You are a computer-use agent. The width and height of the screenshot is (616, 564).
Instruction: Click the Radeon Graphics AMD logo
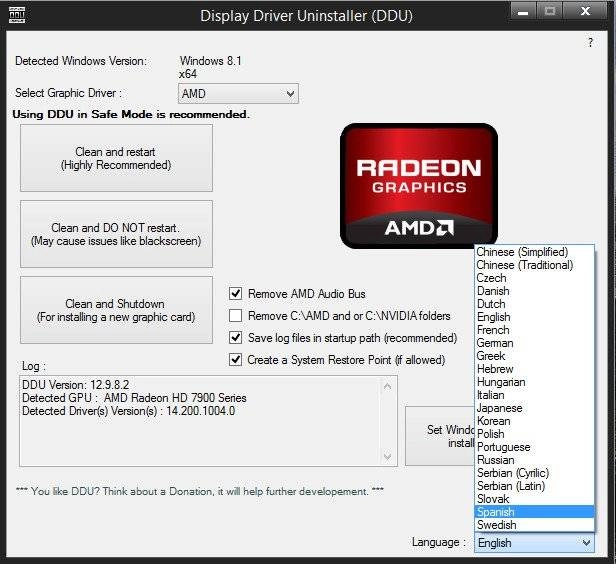[x=419, y=186]
